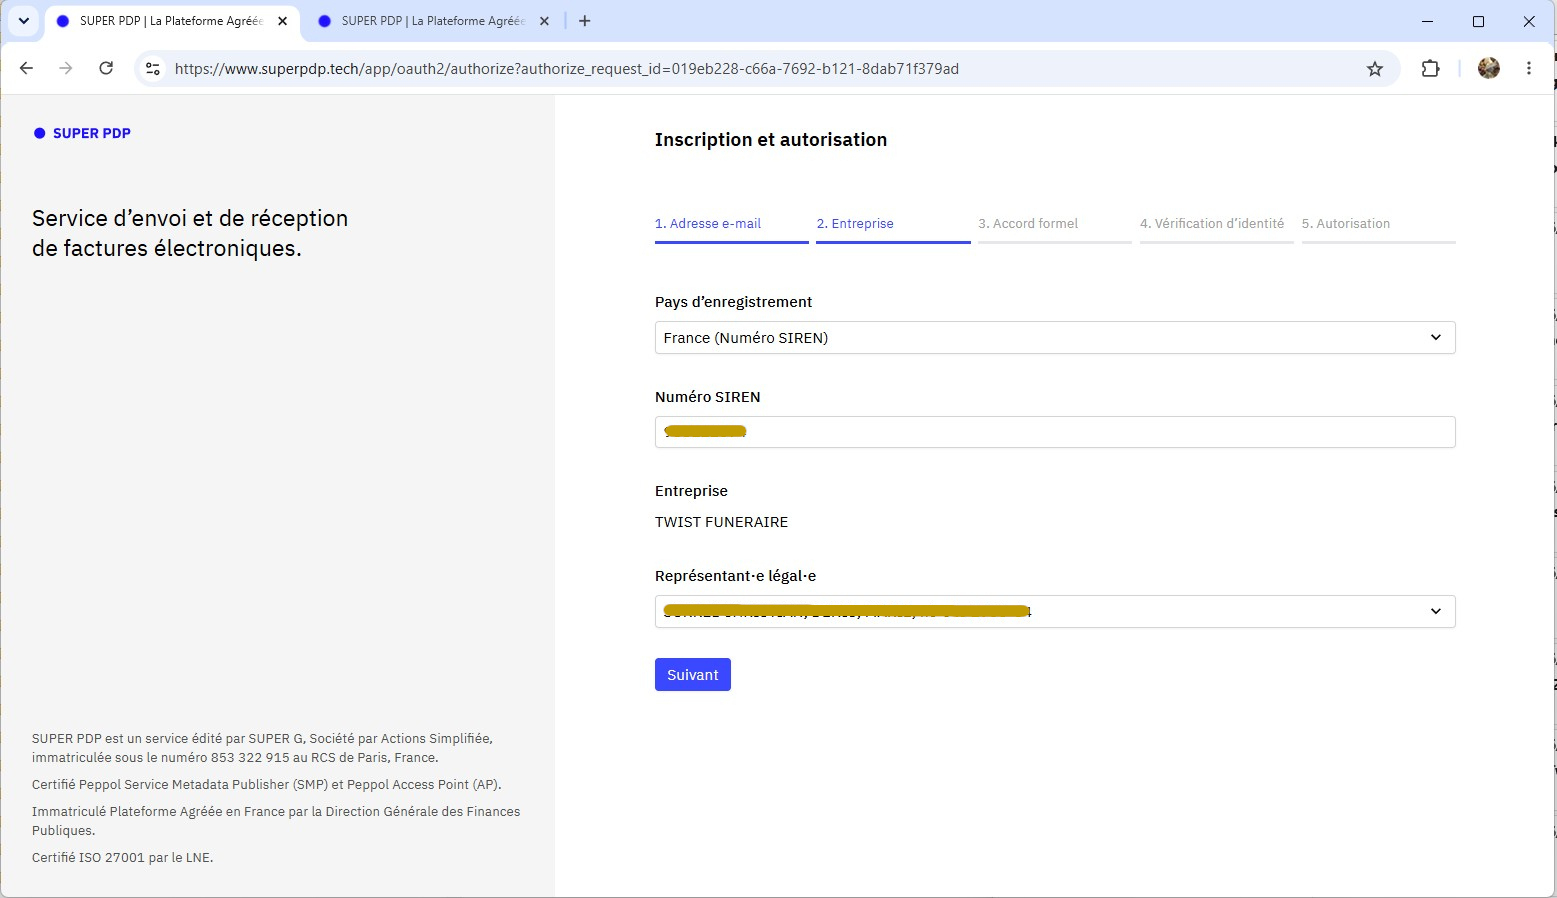1557x898 pixels.
Task: Click the address bar URL
Action: [567, 69]
